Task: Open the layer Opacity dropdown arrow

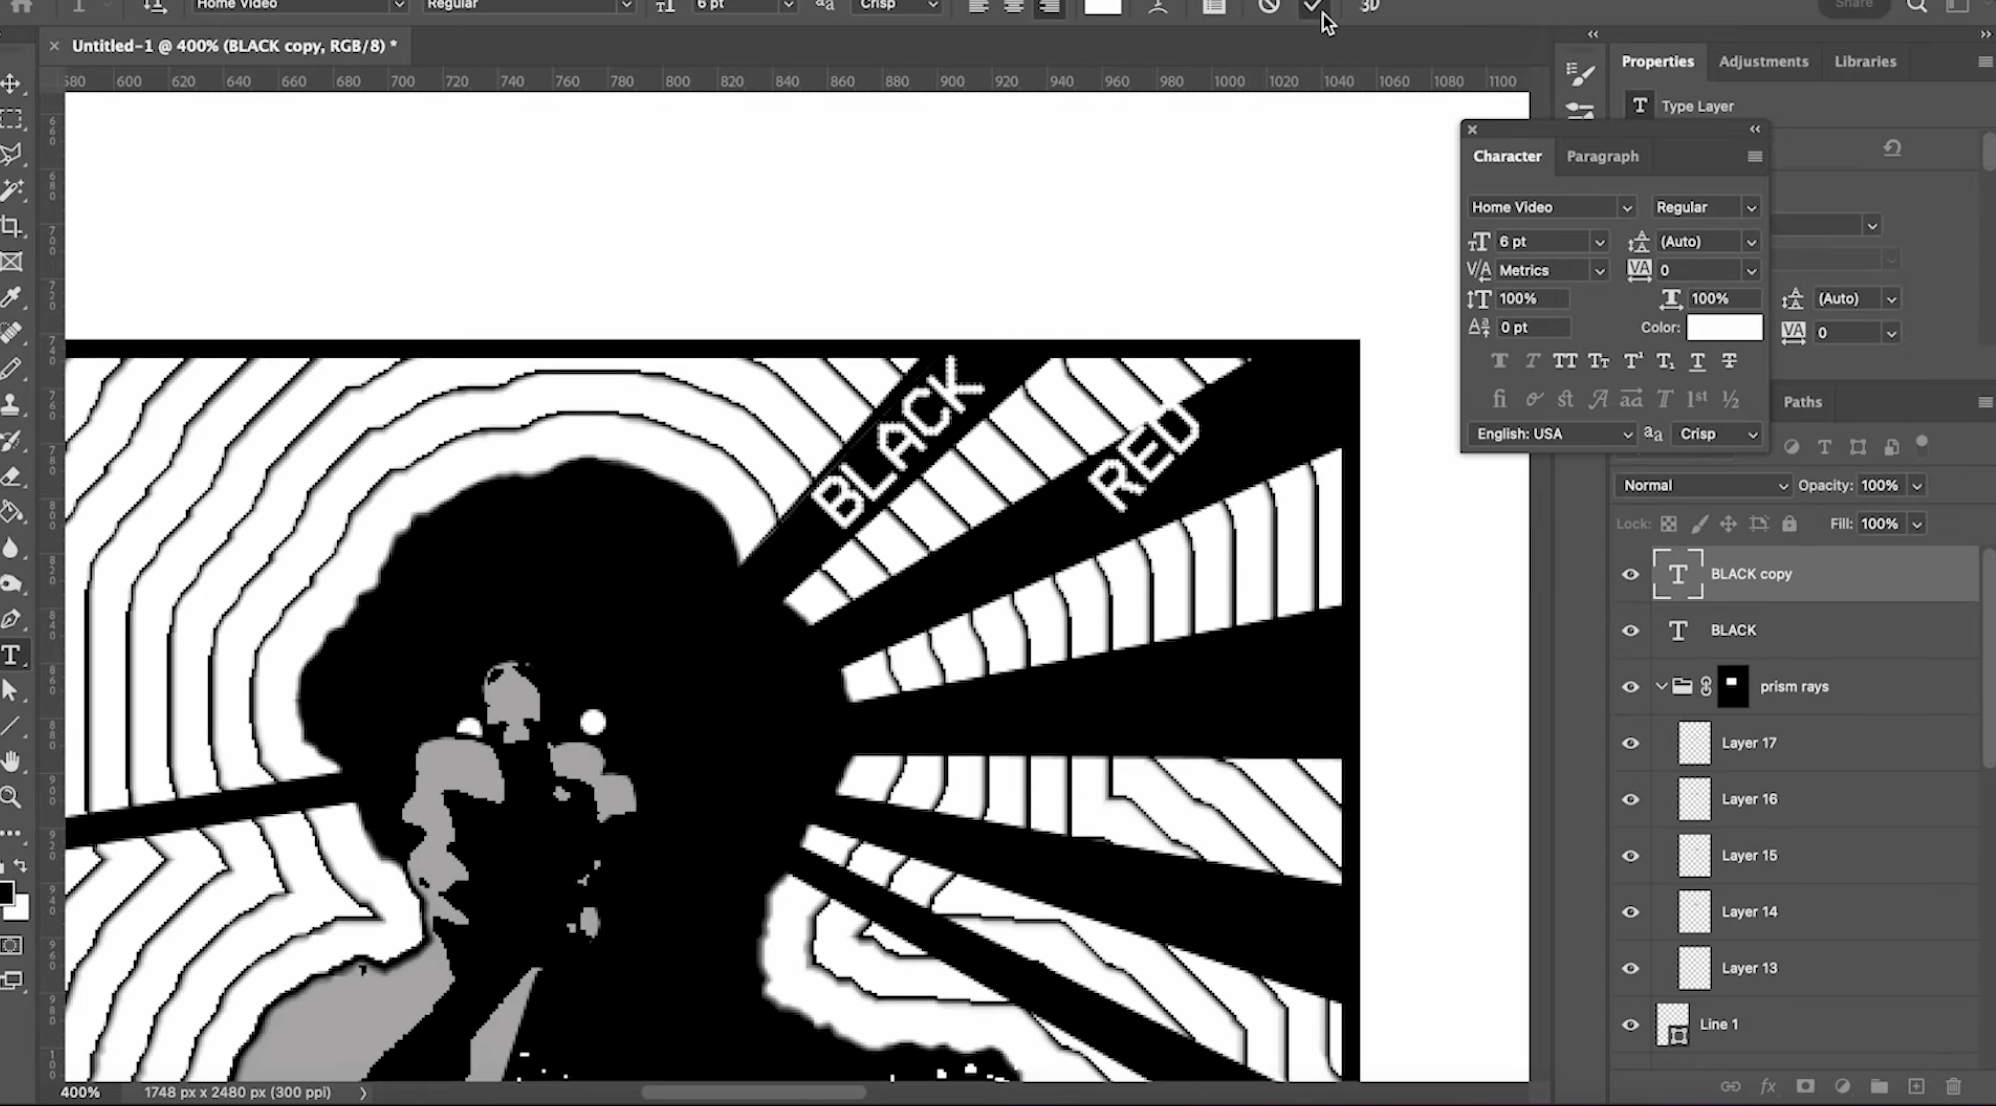Action: tap(1917, 486)
